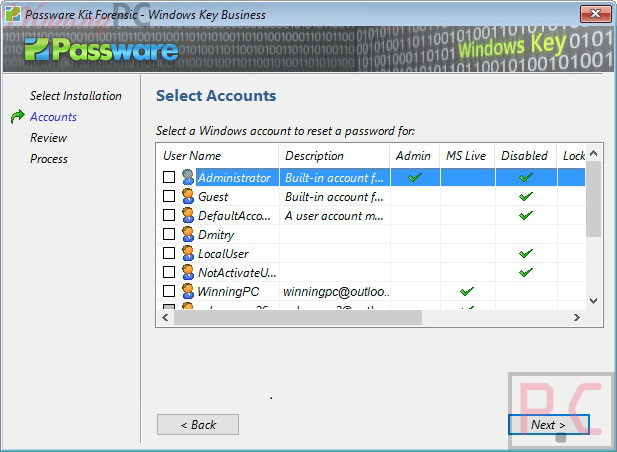Screen dimensions: 617x452
Task: Click the 'A user account m...' description
Action: coord(335,216)
